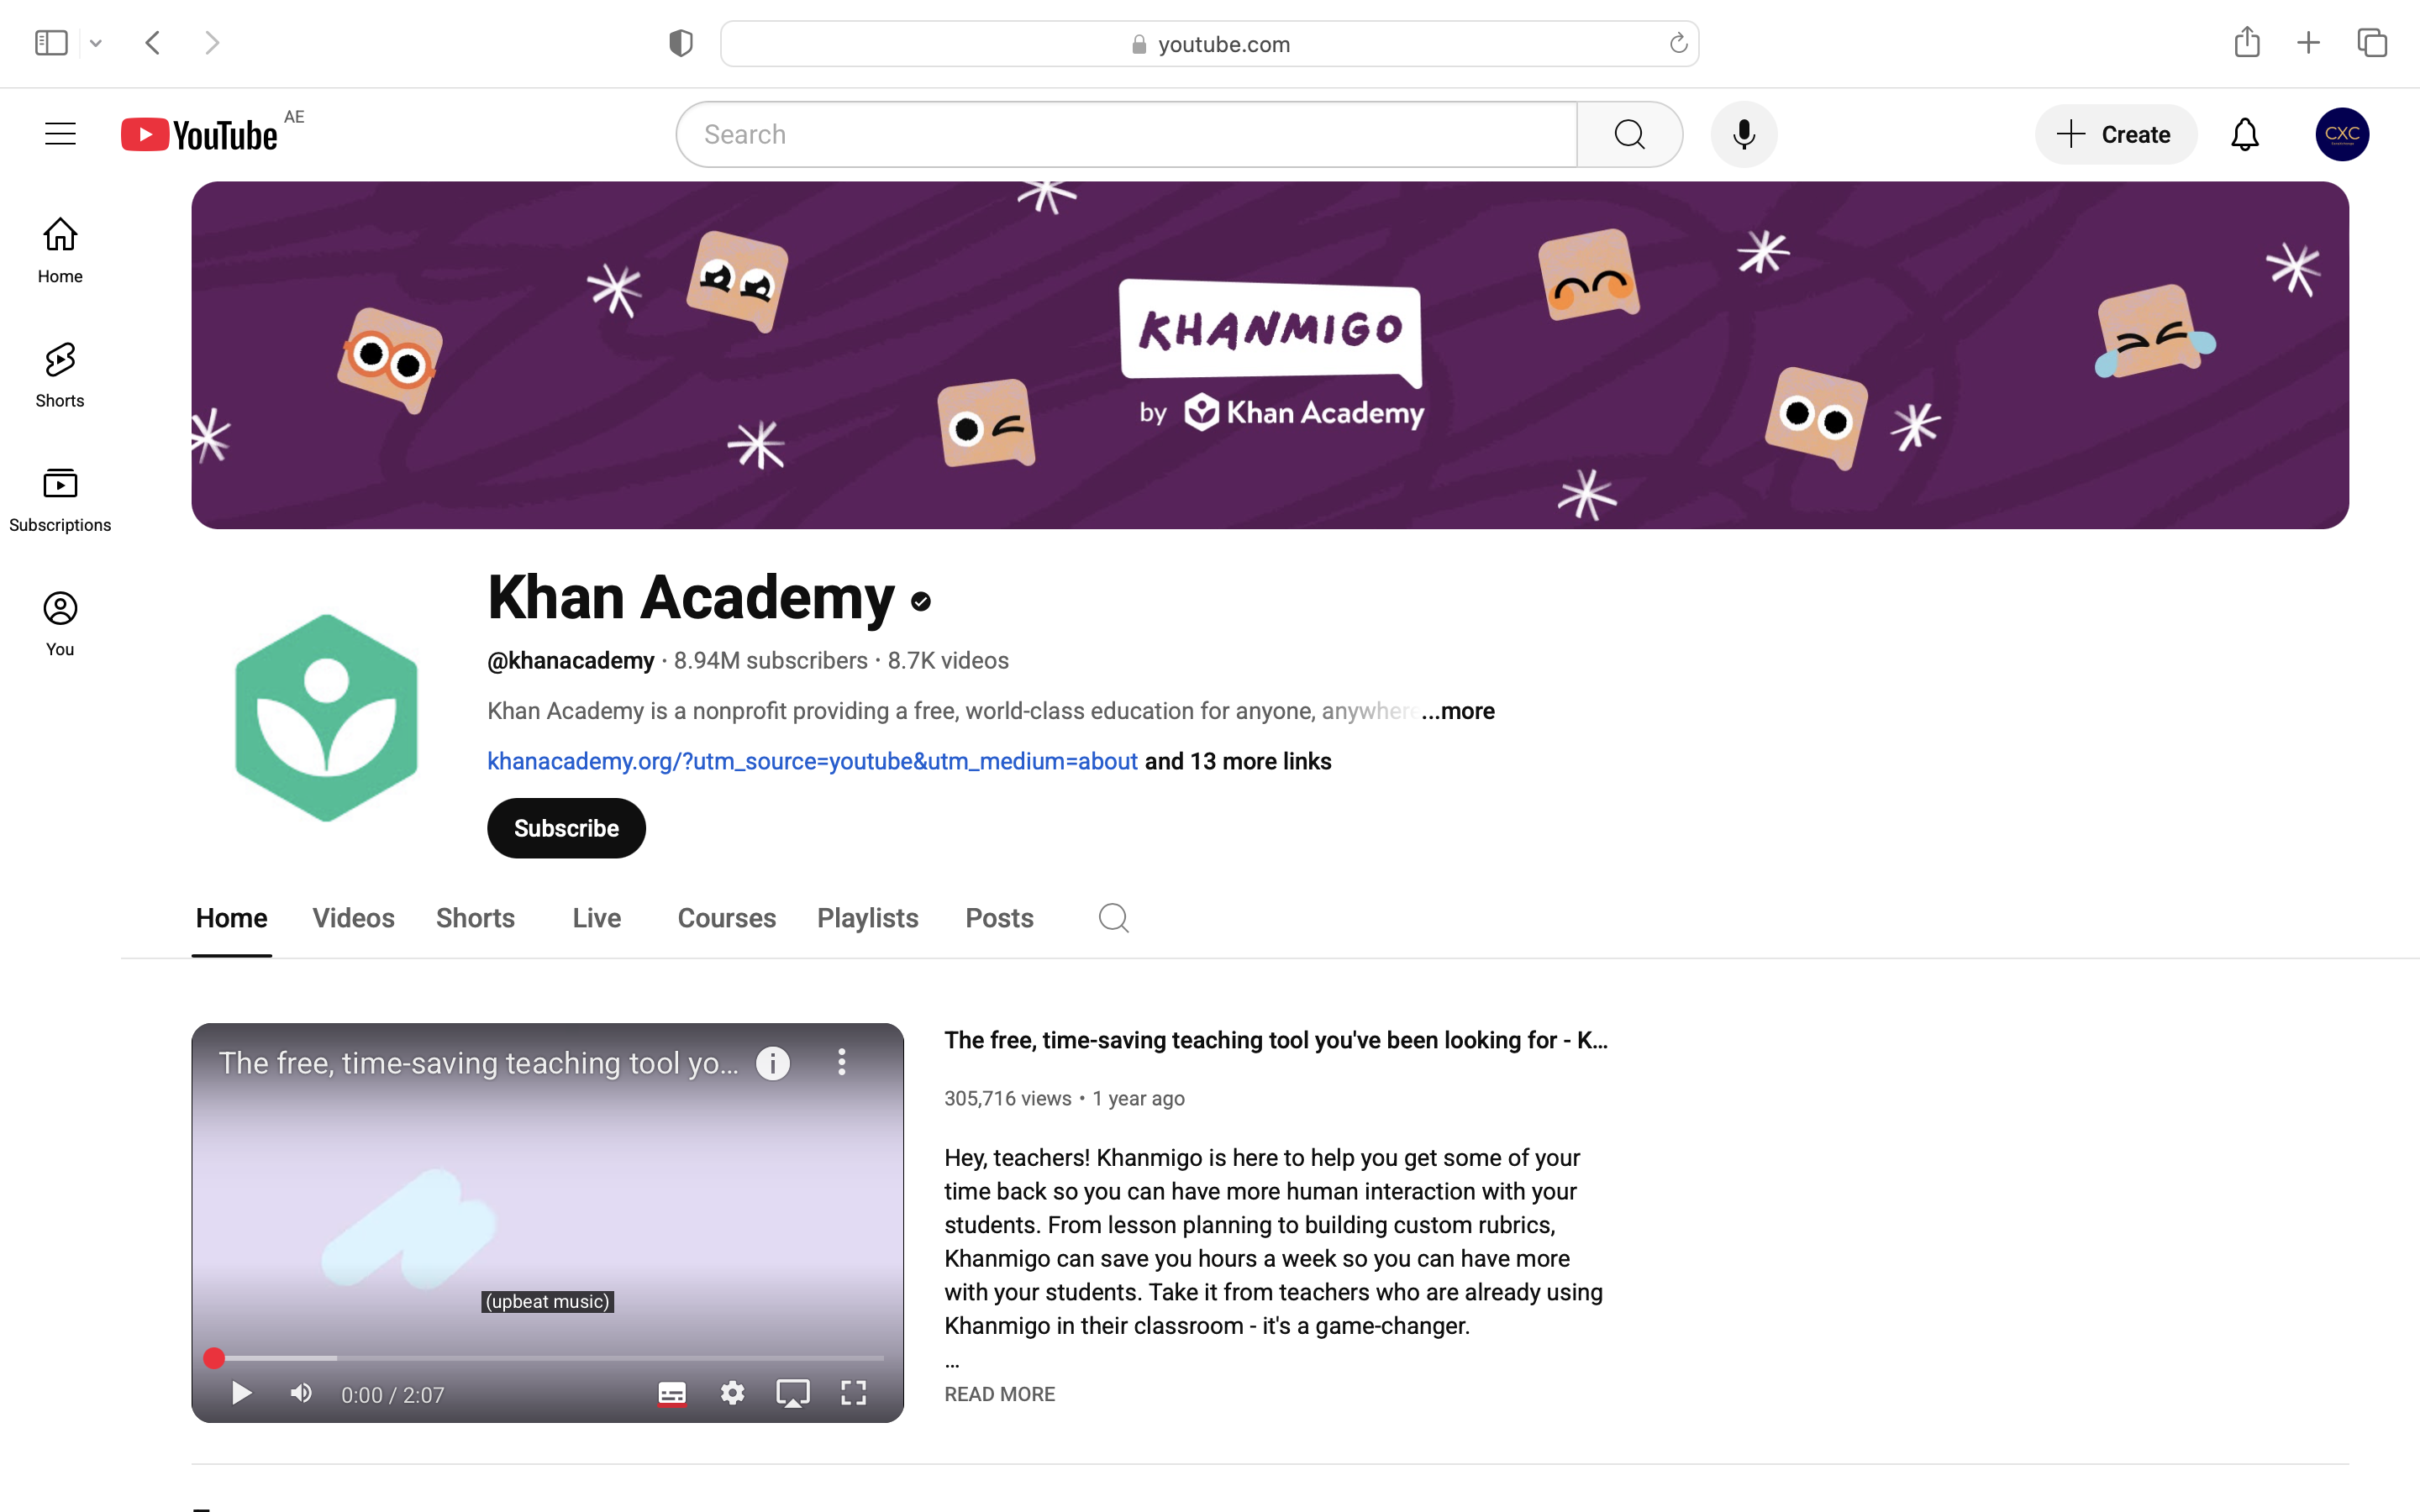Switch to the Playlists tab
This screenshot has height=1512, width=2420.
pos(867,918)
